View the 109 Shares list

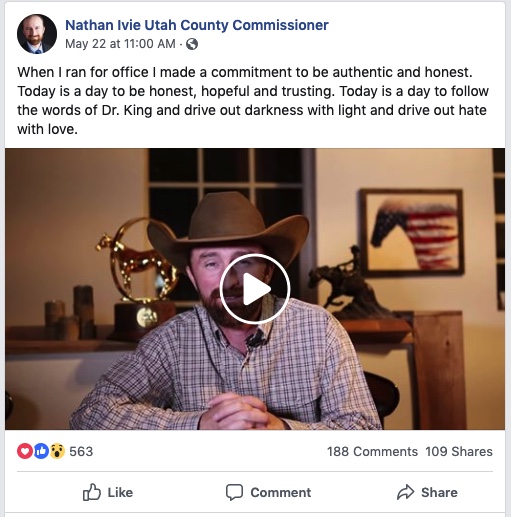459,451
